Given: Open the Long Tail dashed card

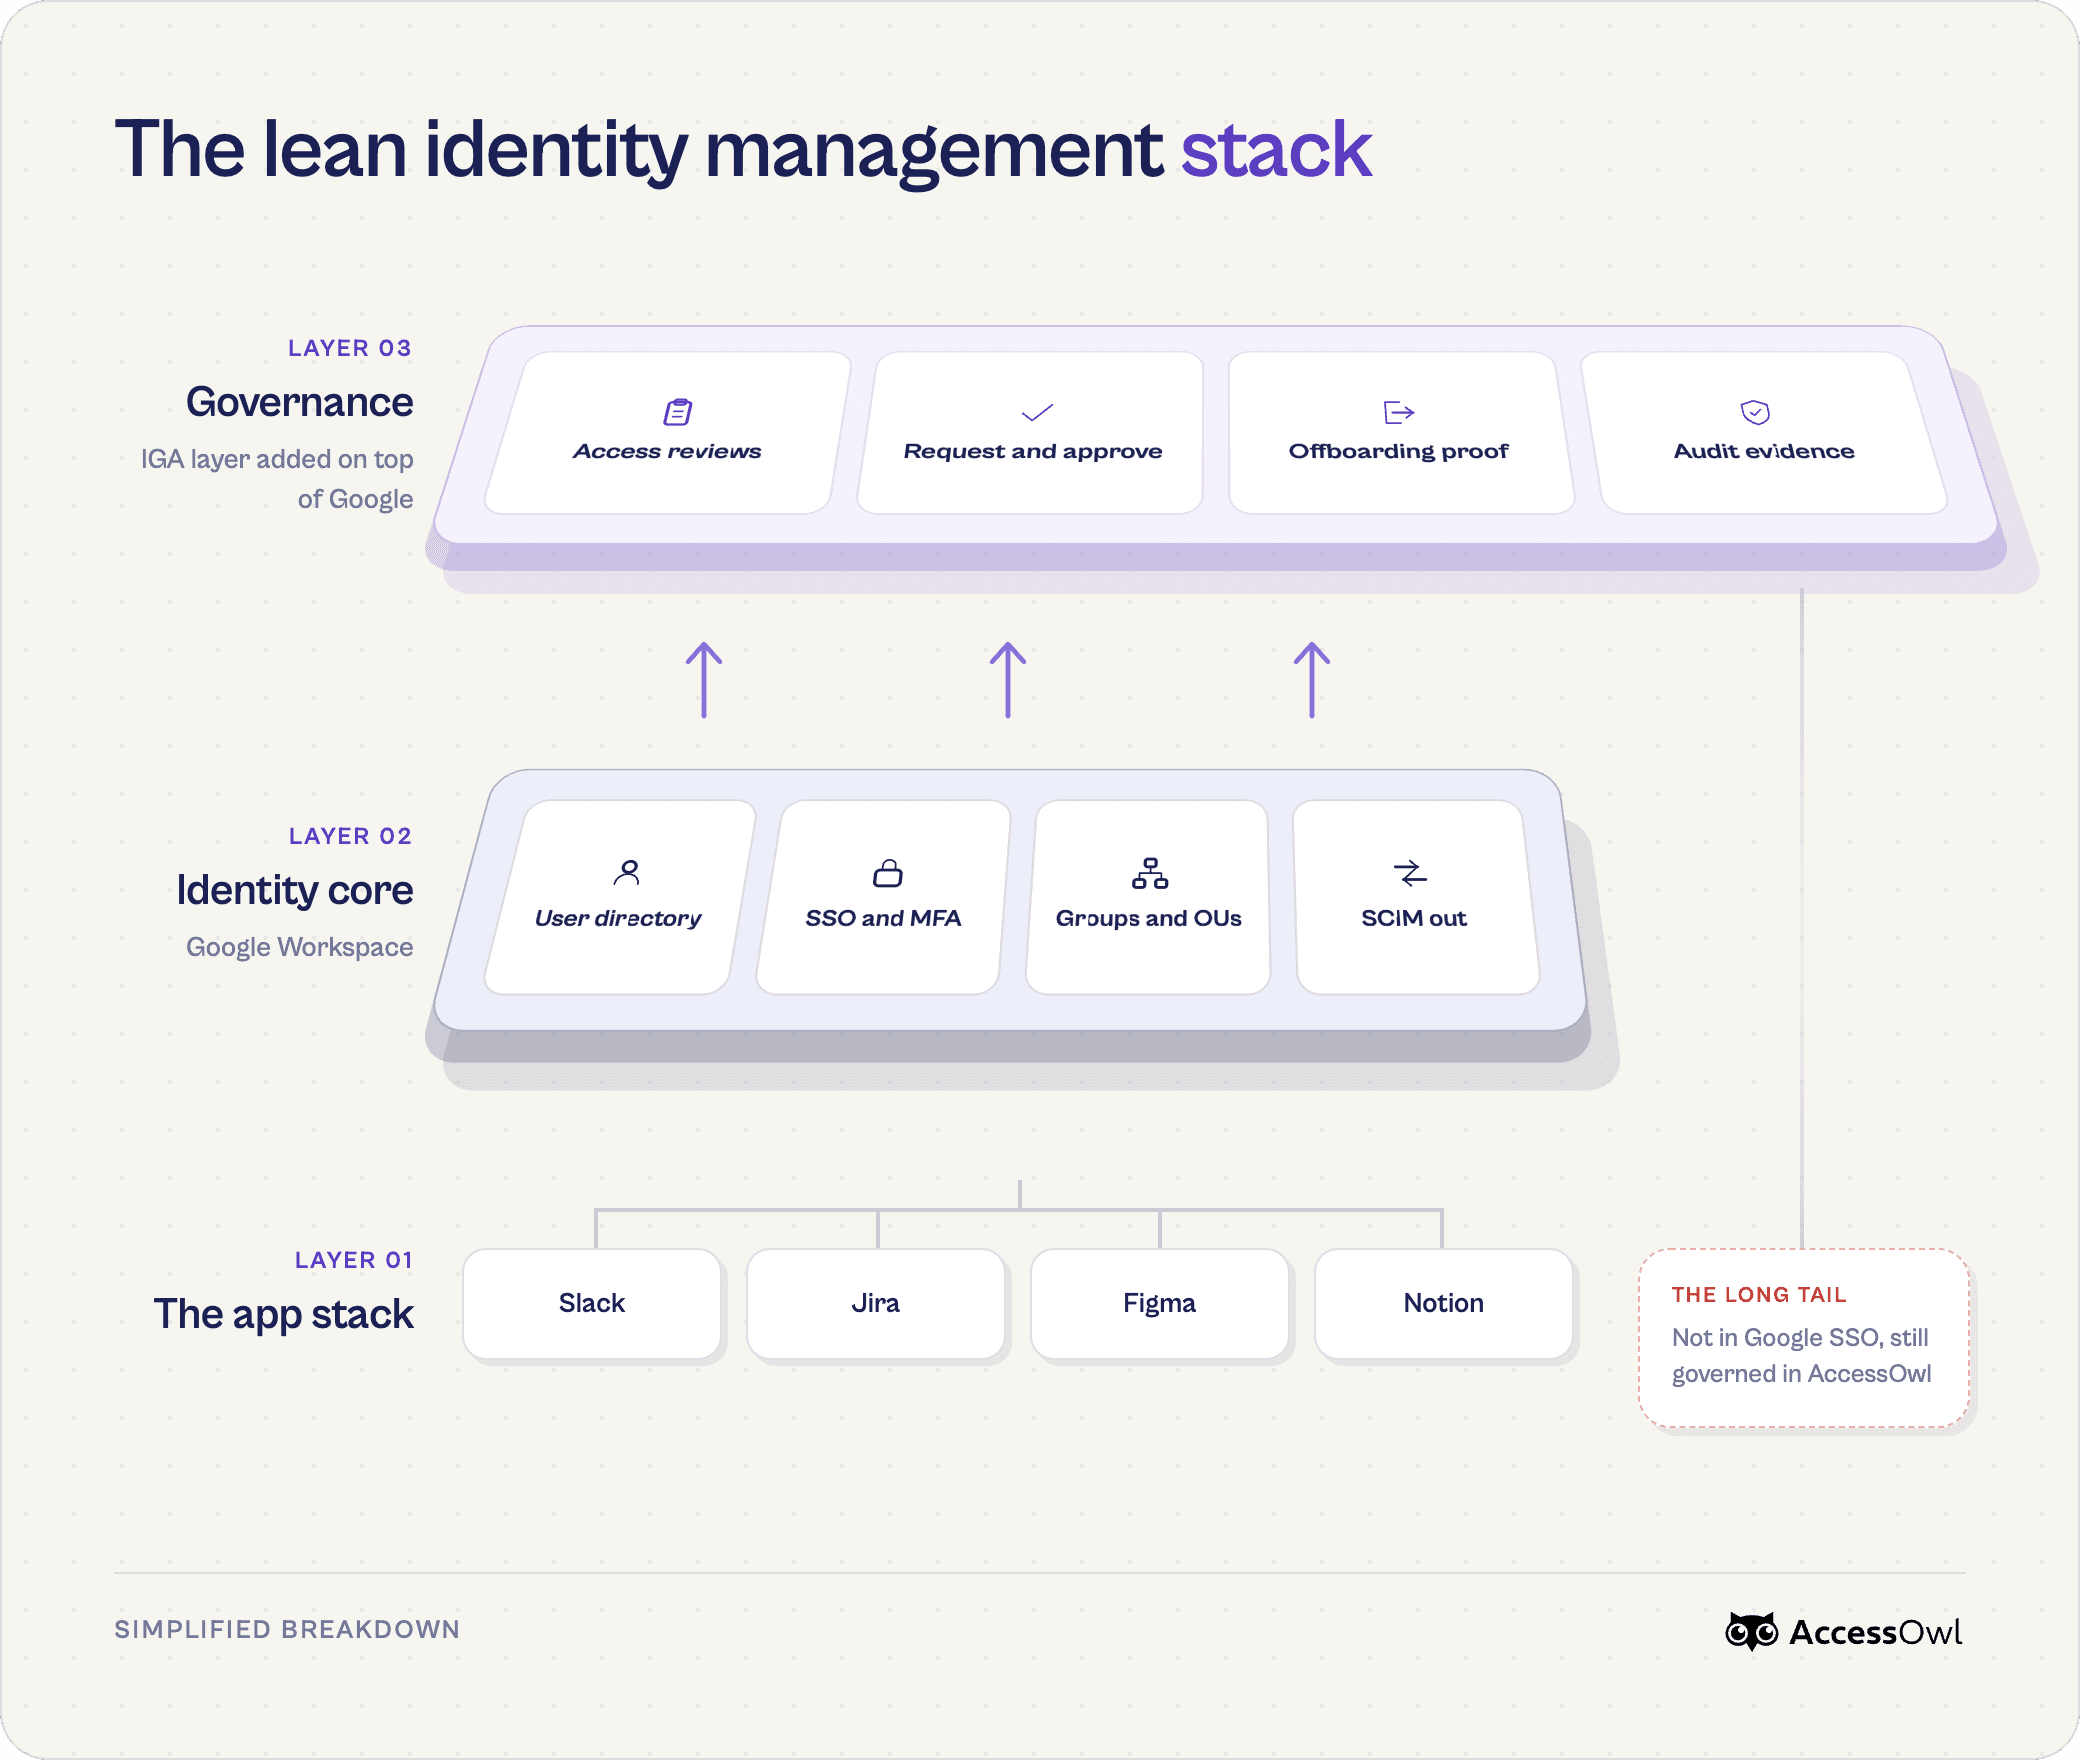Looking at the screenshot, I should click(1804, 1338).
